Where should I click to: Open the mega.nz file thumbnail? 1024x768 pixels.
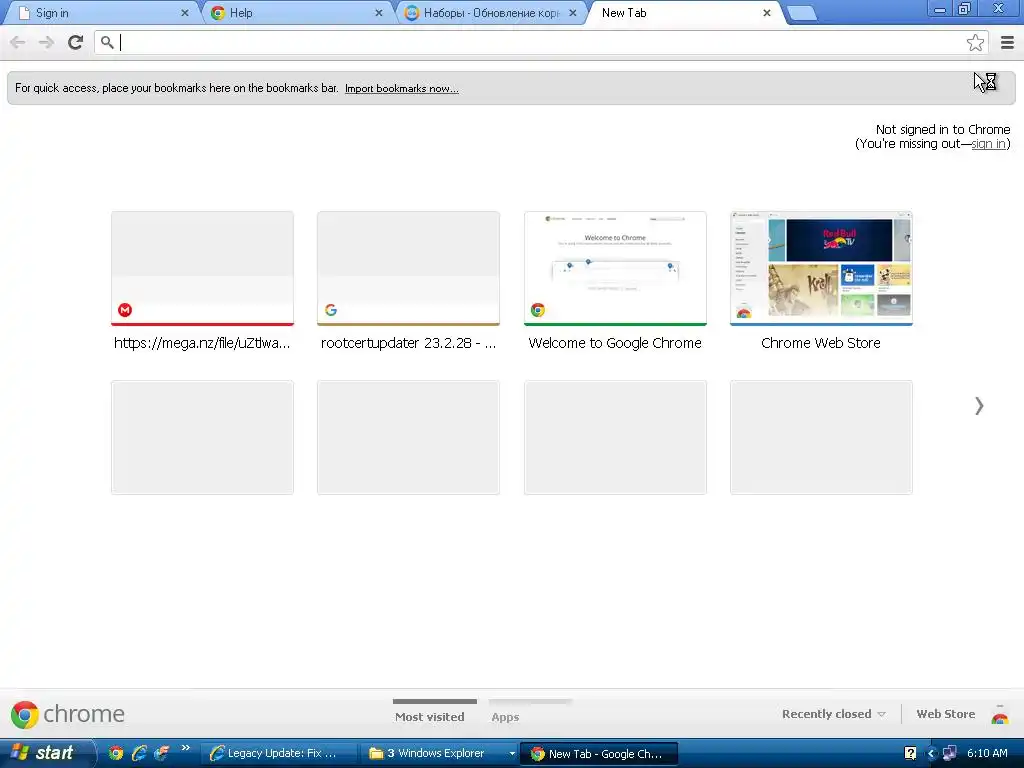click(x=202, y=268)
